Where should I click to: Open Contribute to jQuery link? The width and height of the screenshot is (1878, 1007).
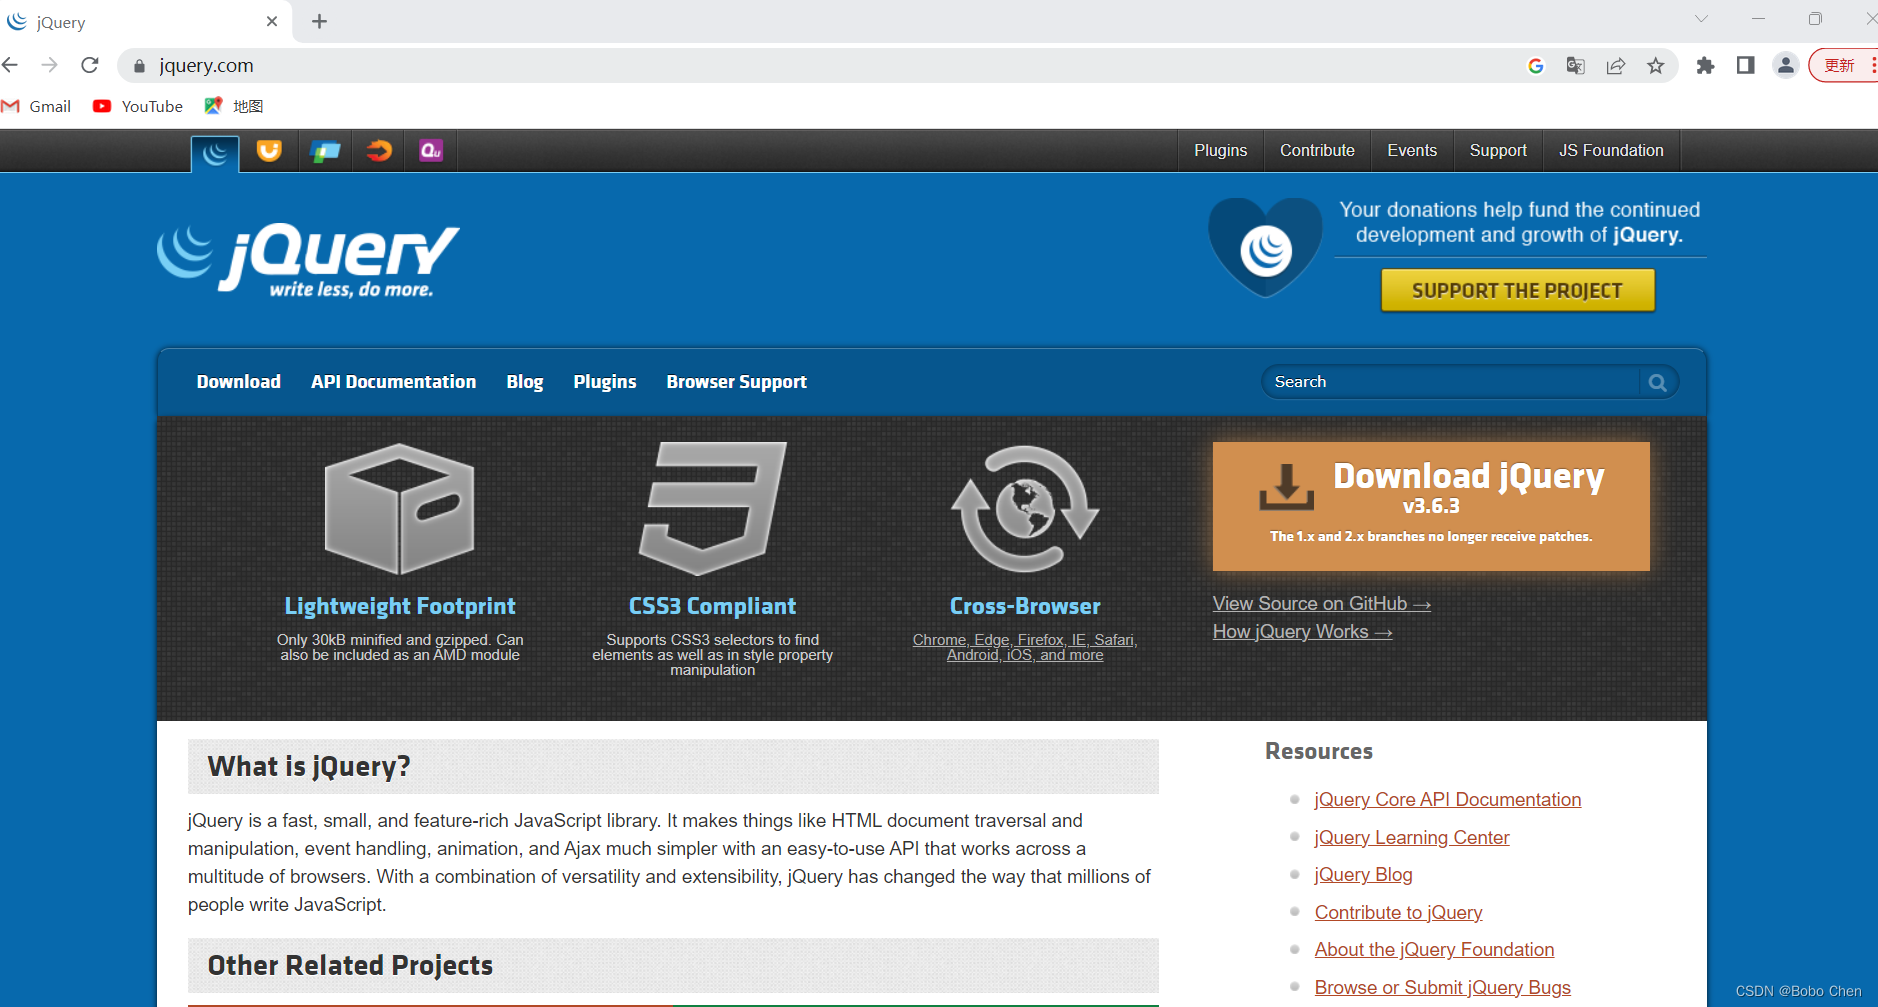1398,913
